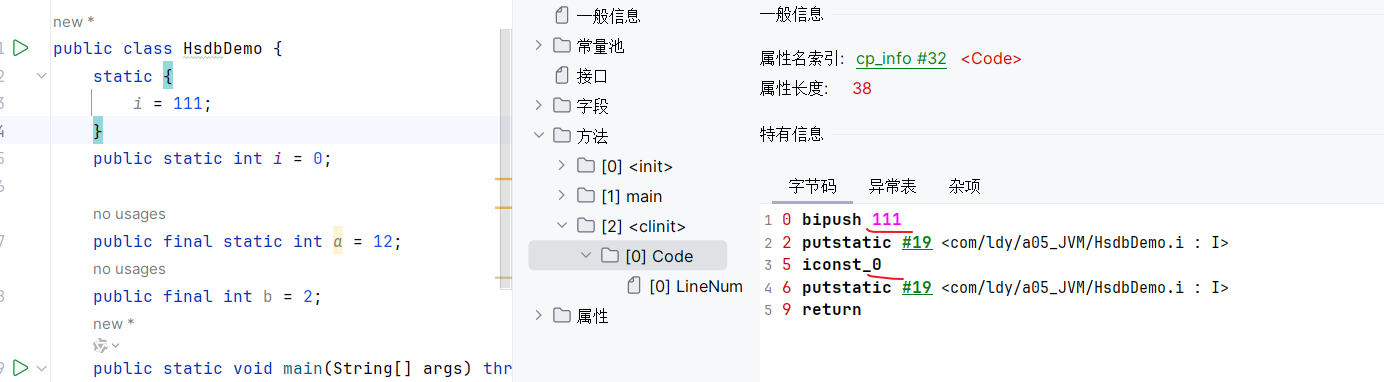The width and height of the screenshot is (1384, 382).
Task: Click the editor vertical scrollbar
Action: click(x=505, y=158)
